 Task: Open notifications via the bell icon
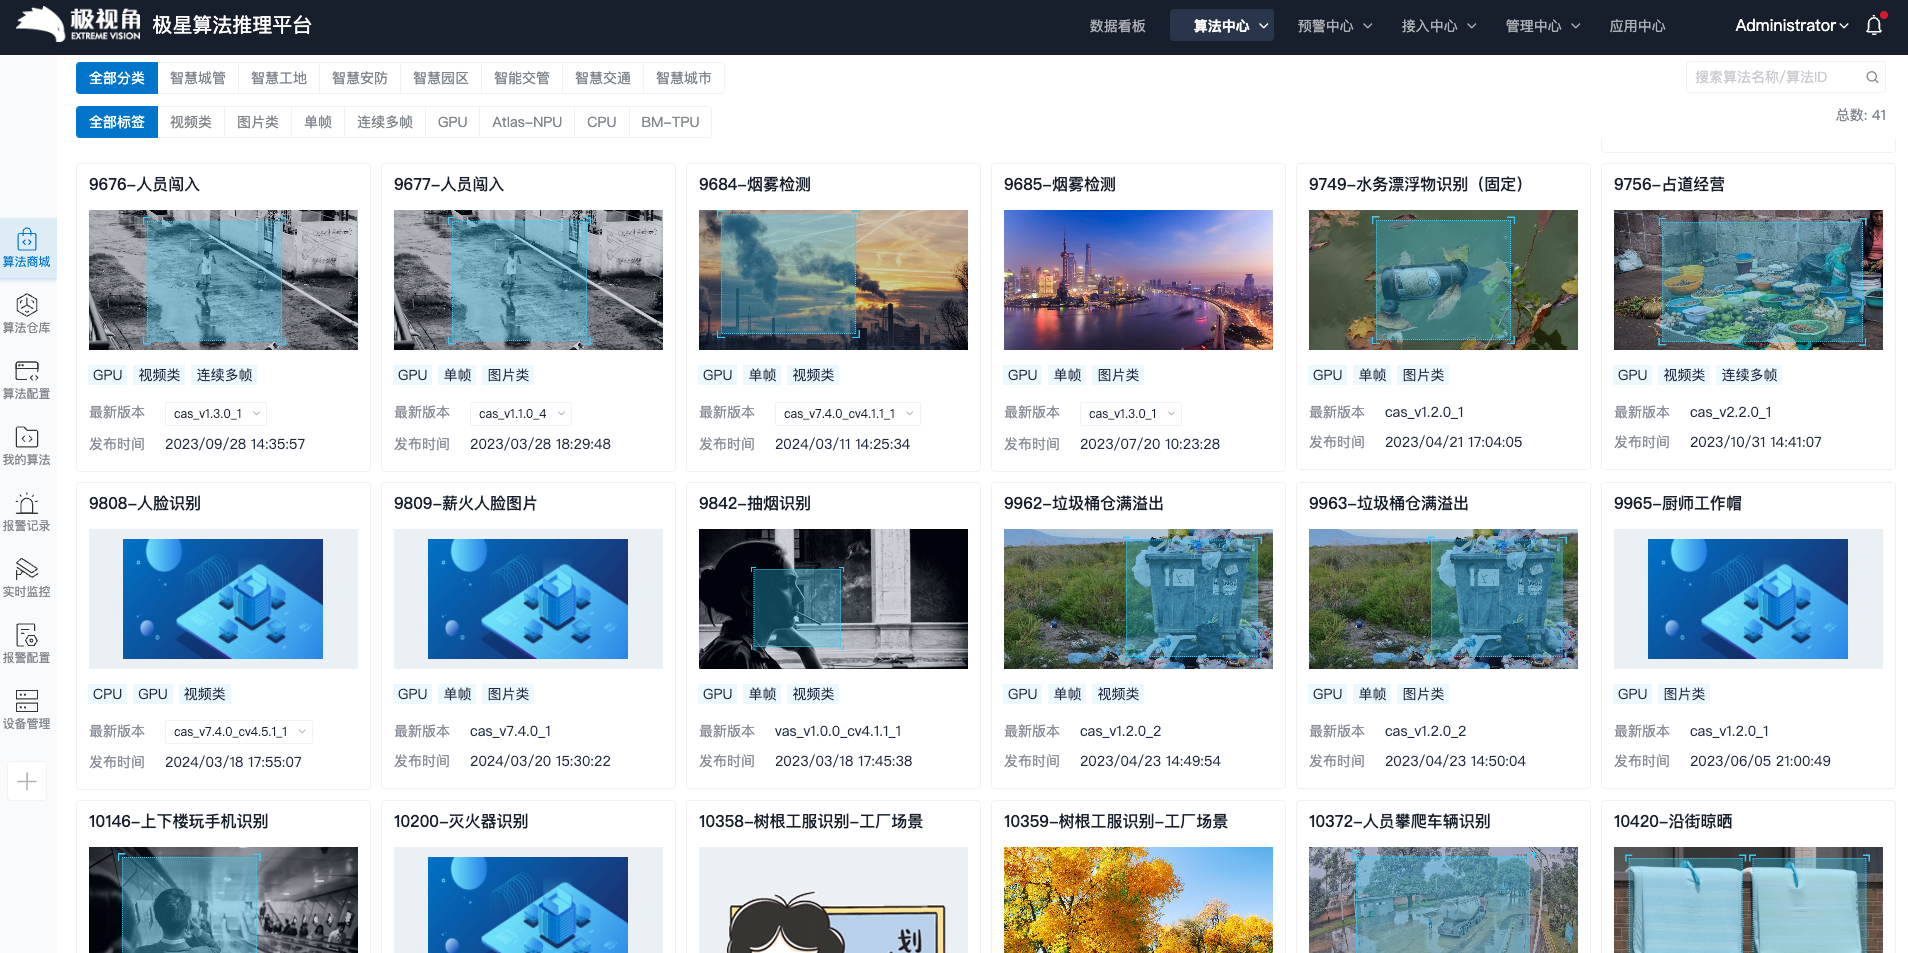tap(1872, 25)
